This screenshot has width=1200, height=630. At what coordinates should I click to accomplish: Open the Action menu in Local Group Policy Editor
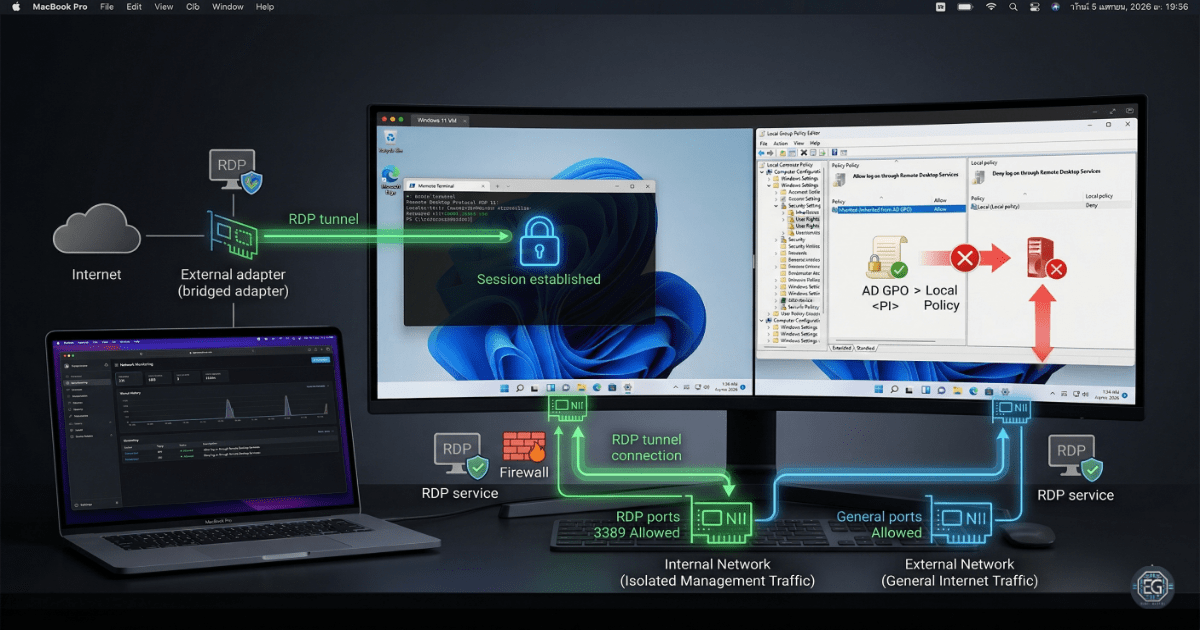(x=780, y=143)
